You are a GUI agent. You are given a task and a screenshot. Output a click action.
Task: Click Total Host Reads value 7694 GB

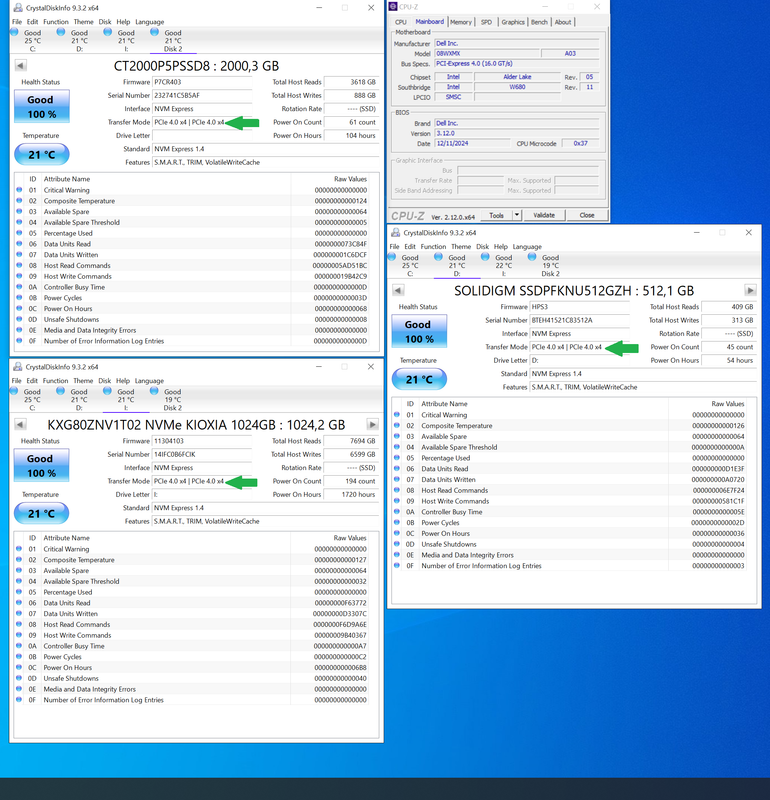click(x=351, y=441)
